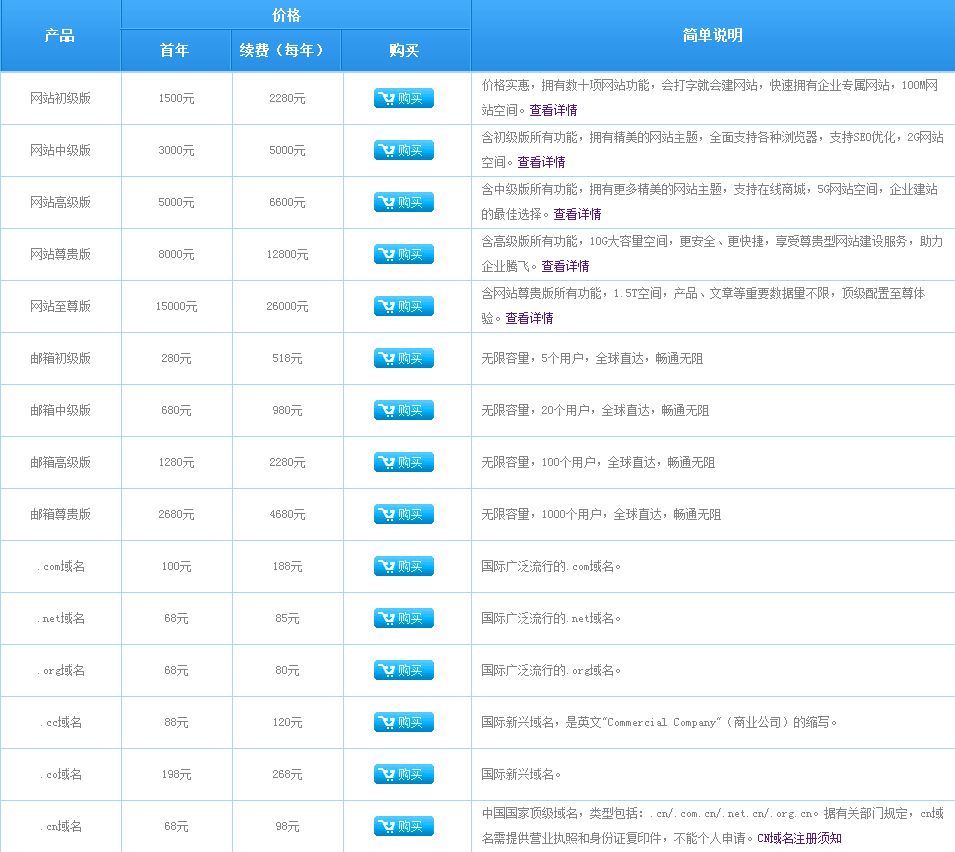View details of 网站中级版 description
Viewport: 955px width, 852px height.
click(x=541, y=162)
